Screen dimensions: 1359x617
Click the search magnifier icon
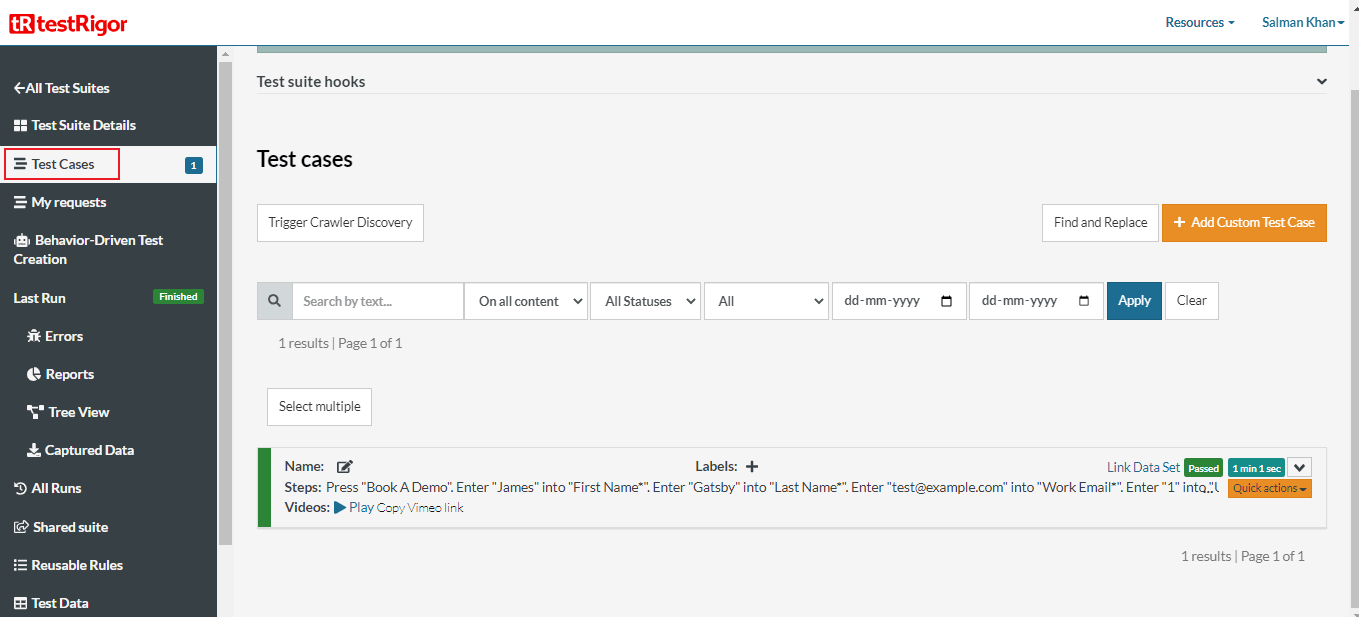(x=275, y=301)
